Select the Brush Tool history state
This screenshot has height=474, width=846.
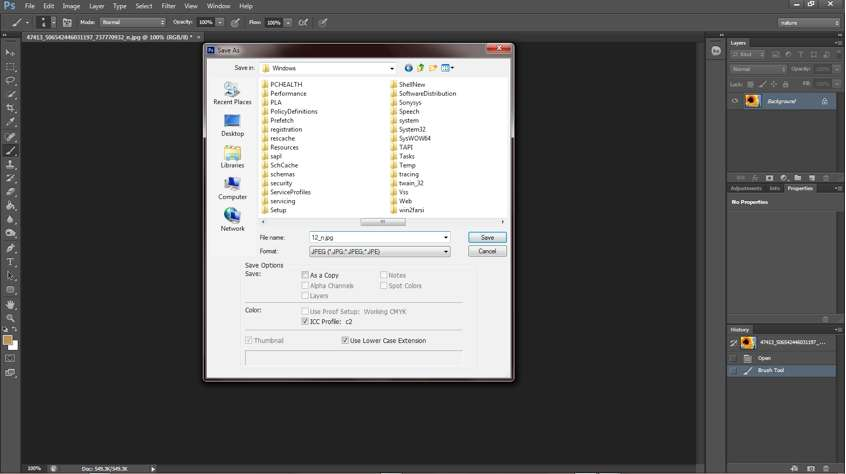pyautogui.click(x=782, y=371)
